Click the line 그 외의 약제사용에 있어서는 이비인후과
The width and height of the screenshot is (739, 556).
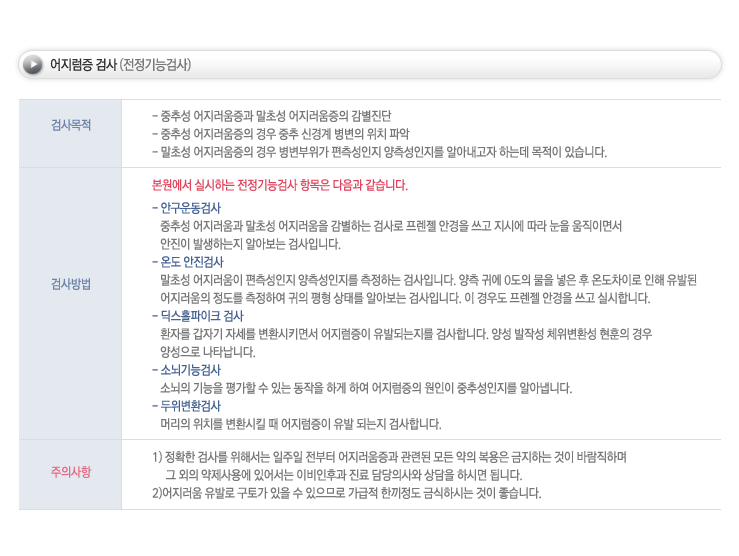point(344,475)
